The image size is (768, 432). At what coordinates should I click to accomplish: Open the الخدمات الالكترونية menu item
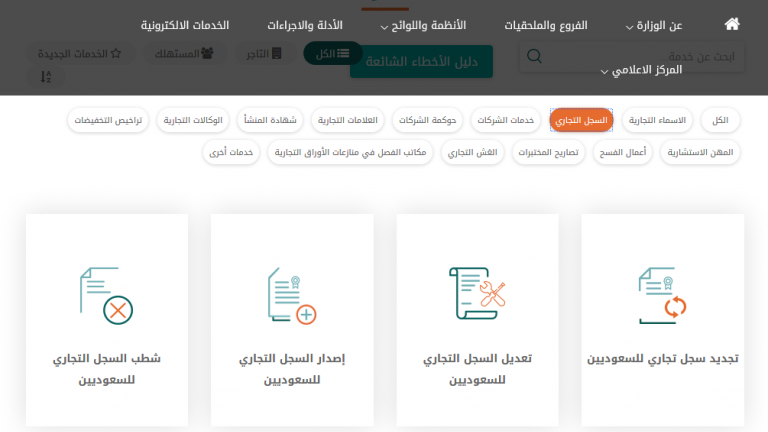click(x=185, y=25)
